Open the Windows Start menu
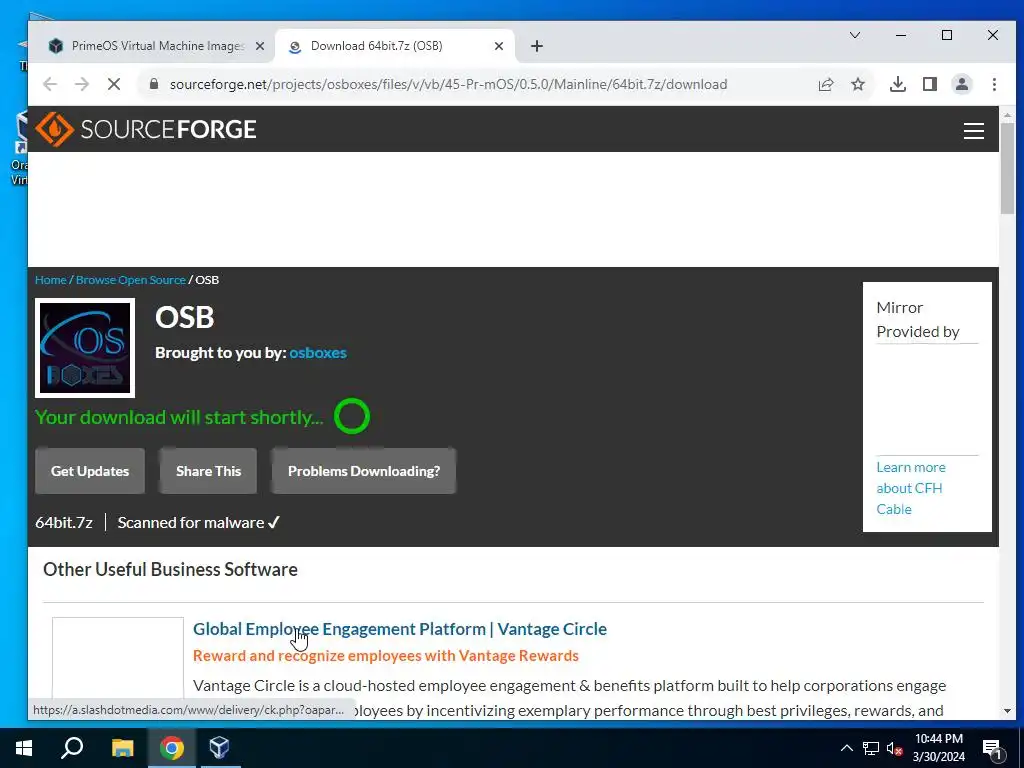 pos(24,748)
